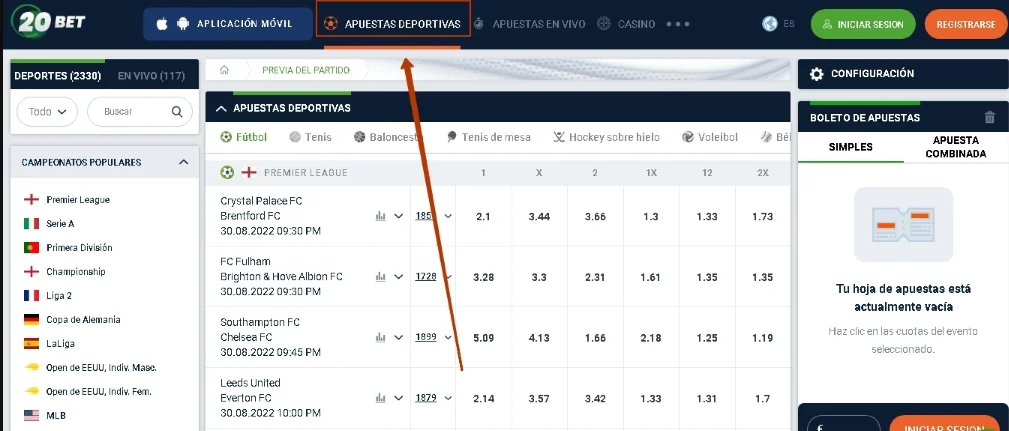Select the Voleibol sport tab
Viewport: 1009px width, 431px height.
pyautogui.click(x=710, y=137)
